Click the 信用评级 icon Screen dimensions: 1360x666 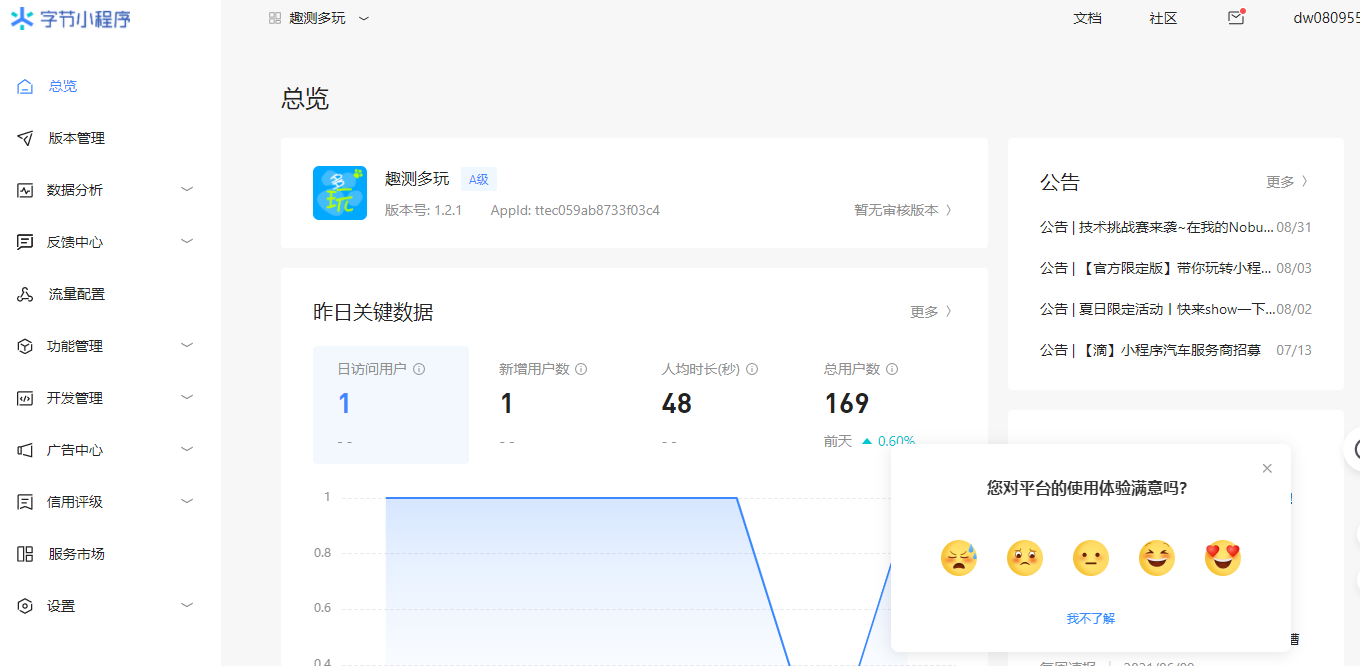pos(26,502)
